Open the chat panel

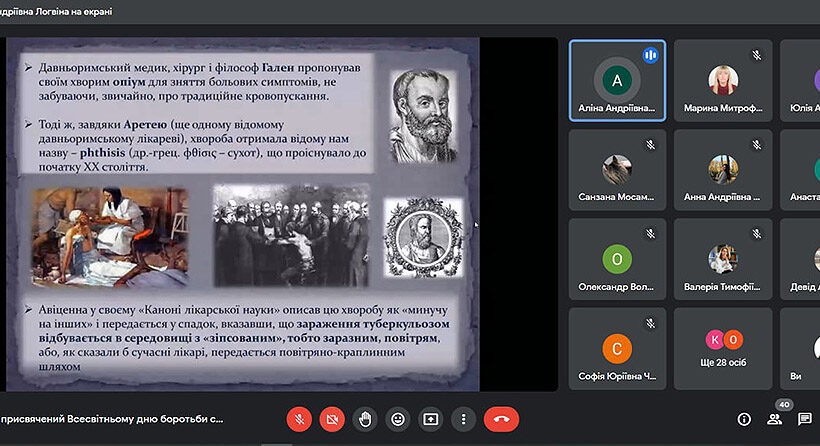point(805,419)
